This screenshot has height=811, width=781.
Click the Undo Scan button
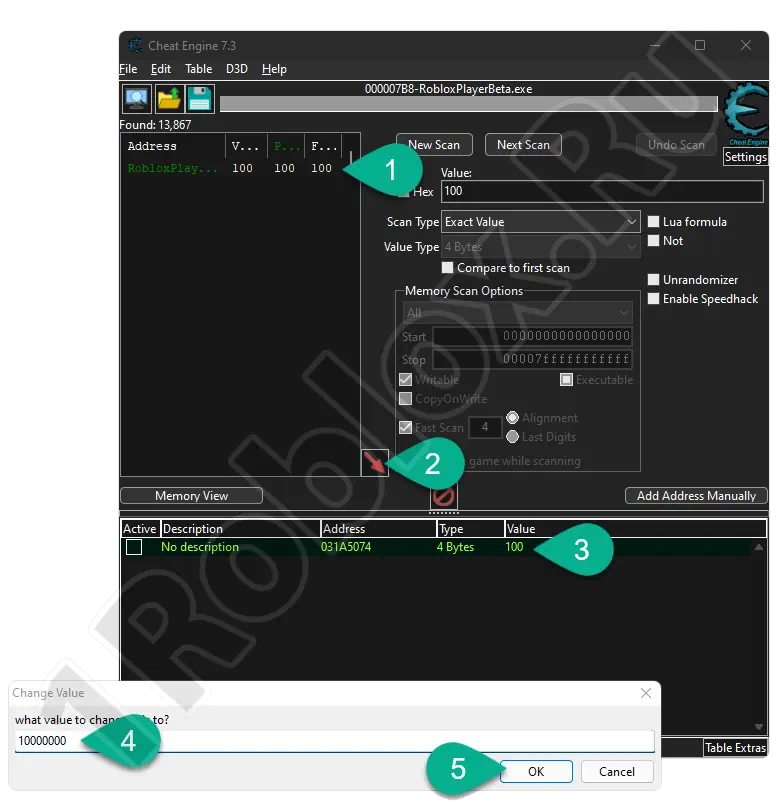677,145
